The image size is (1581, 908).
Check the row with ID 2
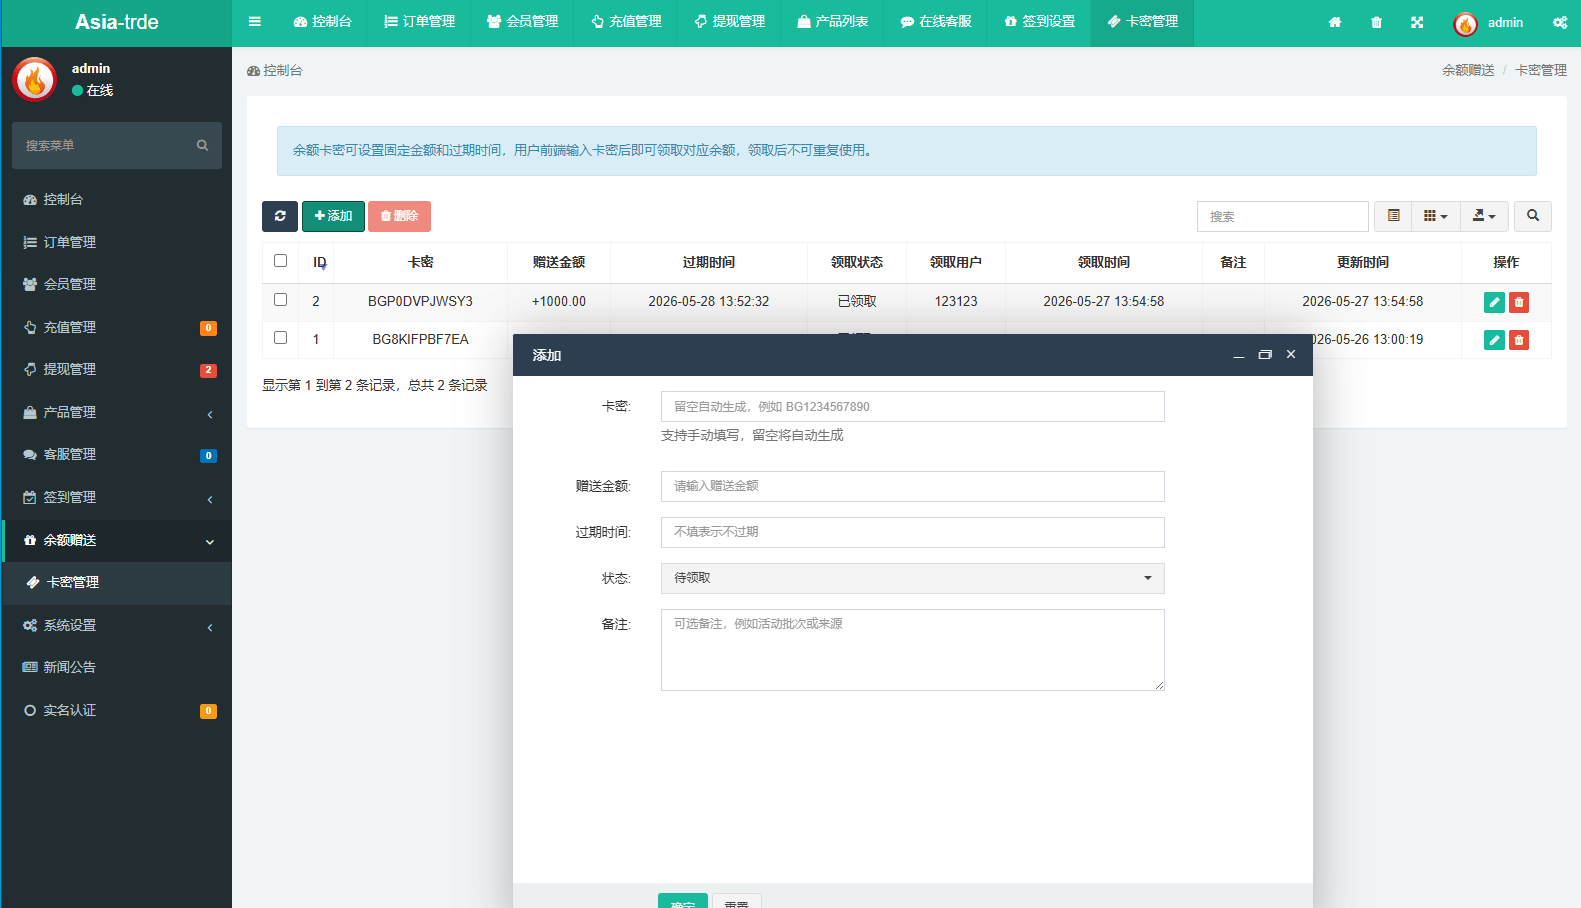[280, 300]
